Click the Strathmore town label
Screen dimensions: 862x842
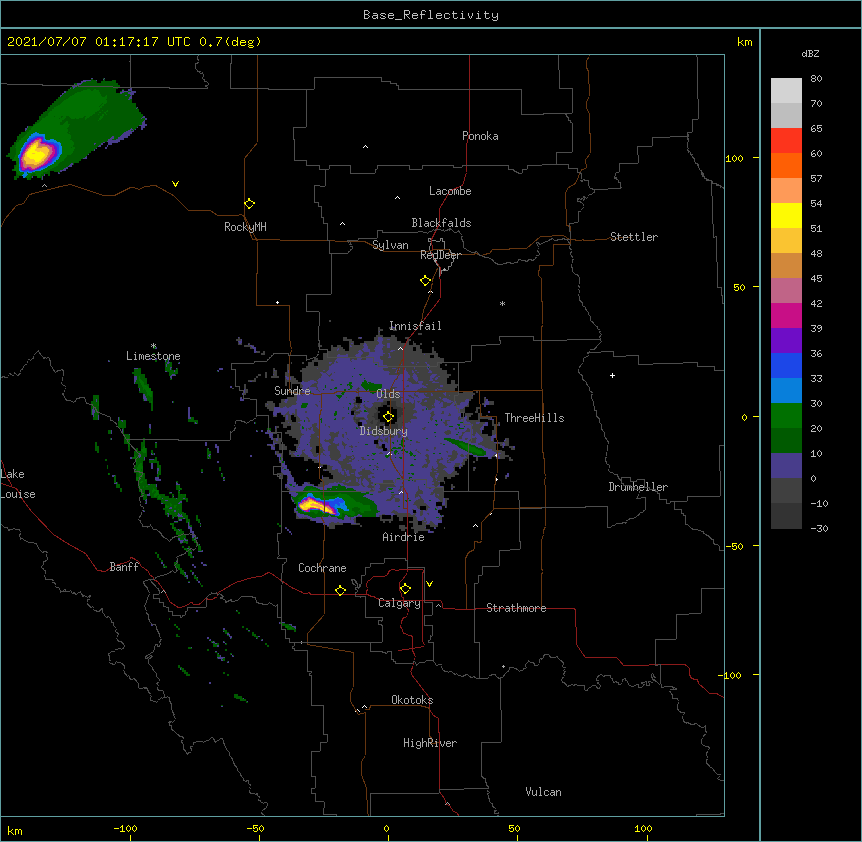point(516,608)
